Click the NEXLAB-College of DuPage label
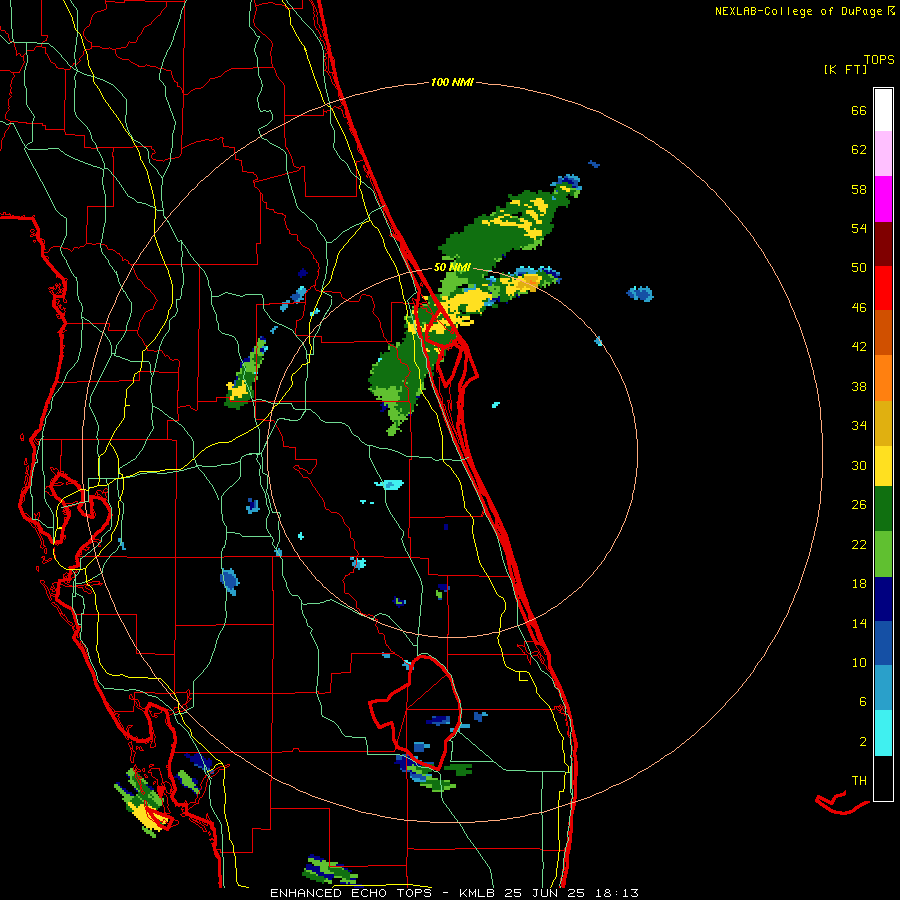 pyautogui.click(x=804, y=11)
